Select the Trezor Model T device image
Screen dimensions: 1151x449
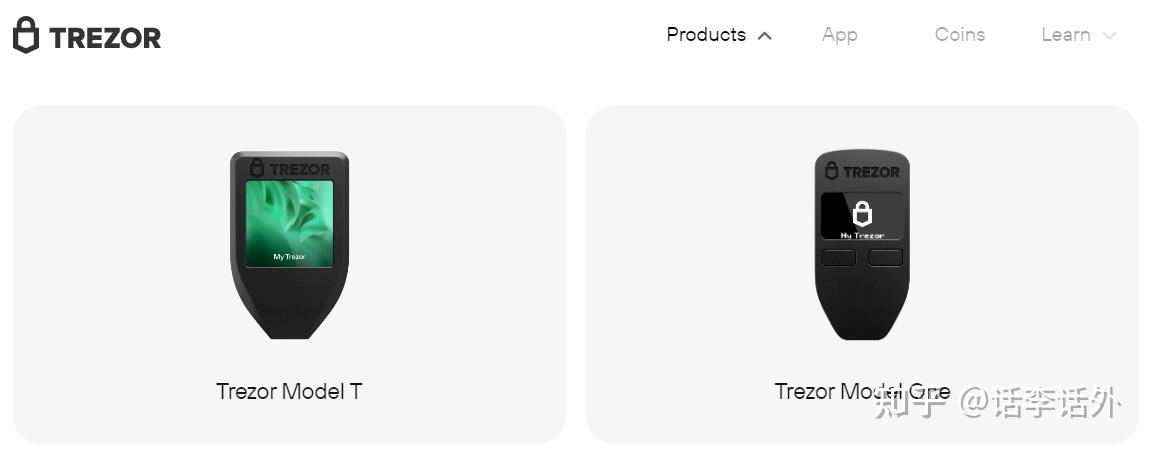tap(289, 245)
